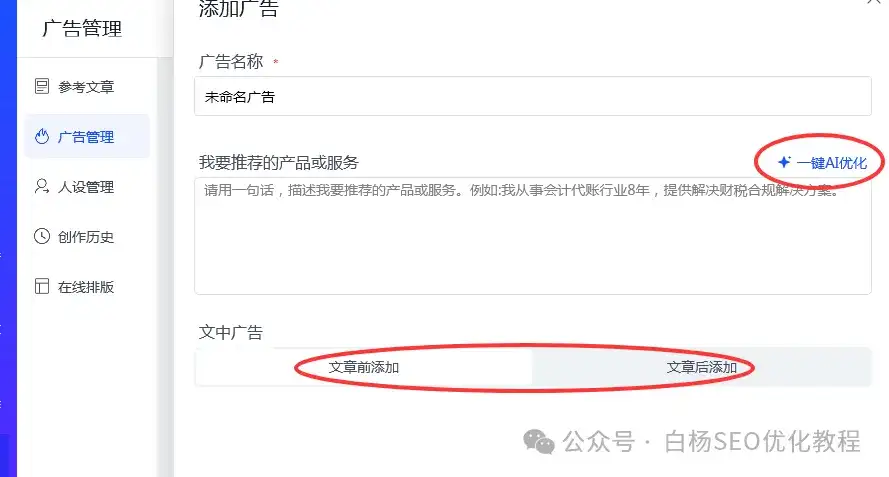Click the WeChat logo in the watermark
Viewport: 889px width, 477px height.
coord(539,442)
